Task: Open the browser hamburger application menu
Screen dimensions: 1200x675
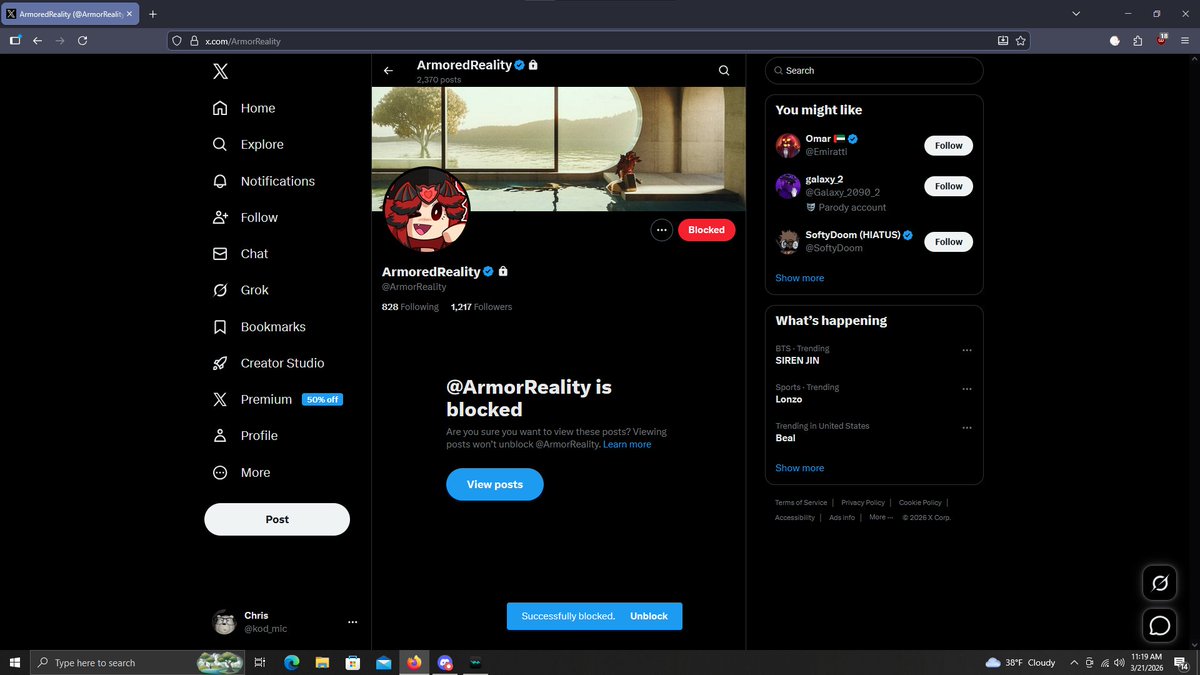Action: point(1184,41)
